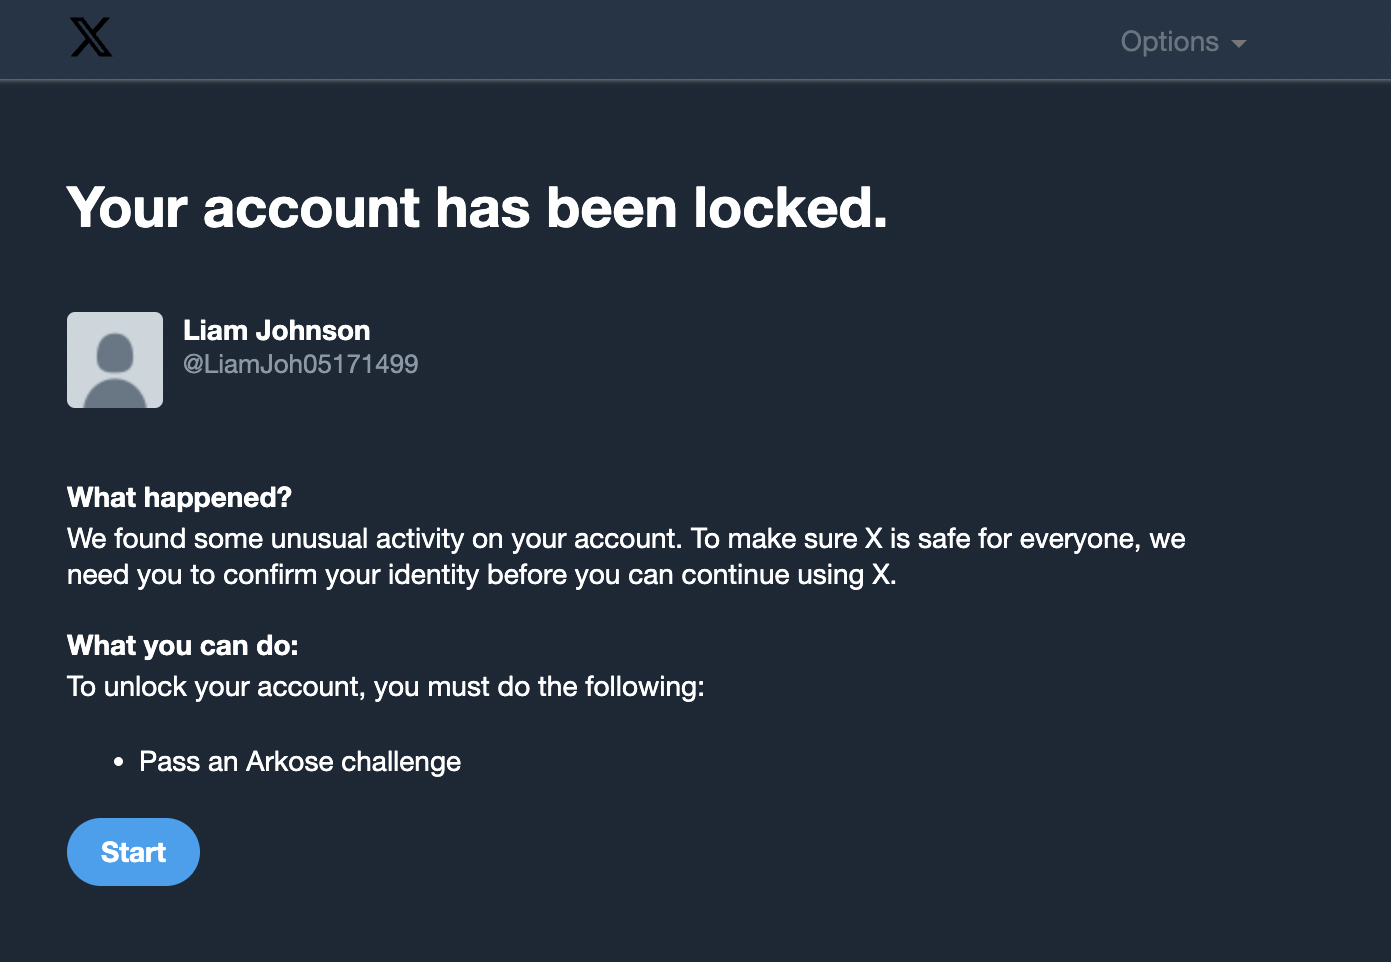Click the X logo in the header
Viewport: 1391px width, 962px height.
pos(91,38)
